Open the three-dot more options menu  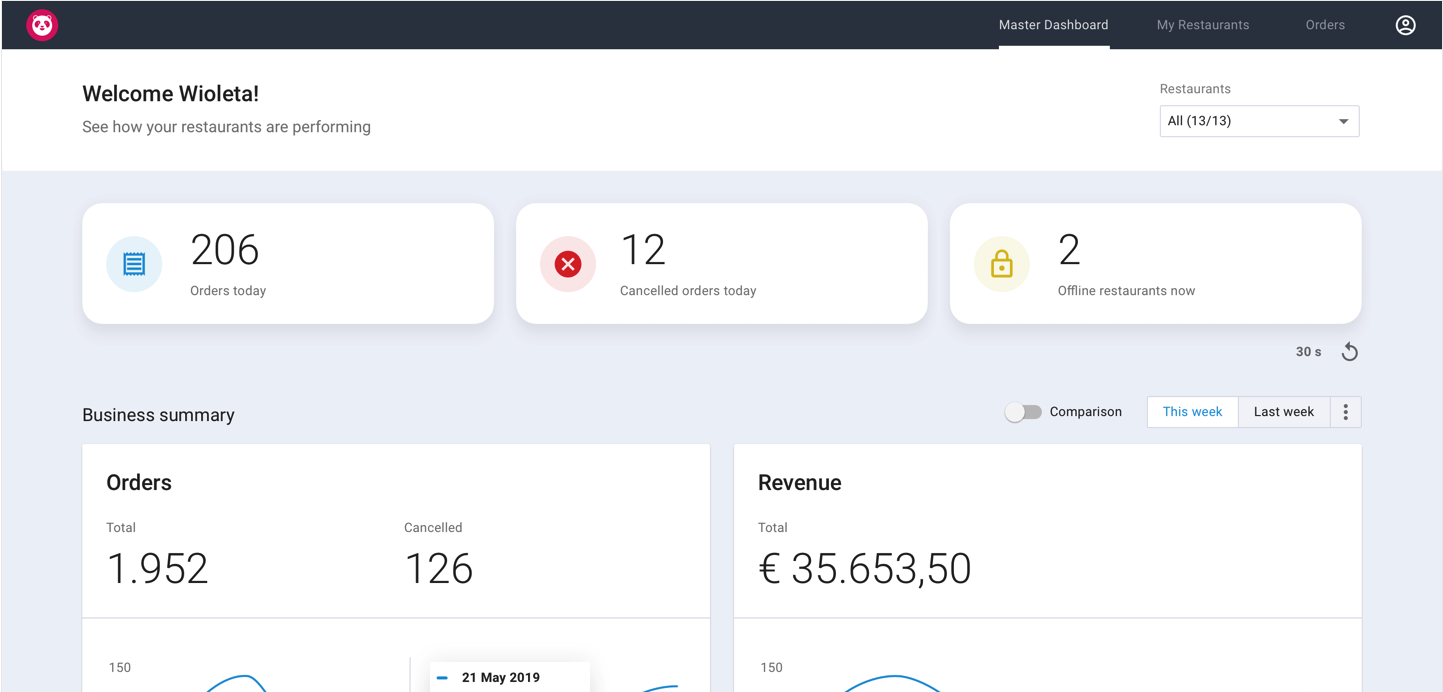[1345, 412]
